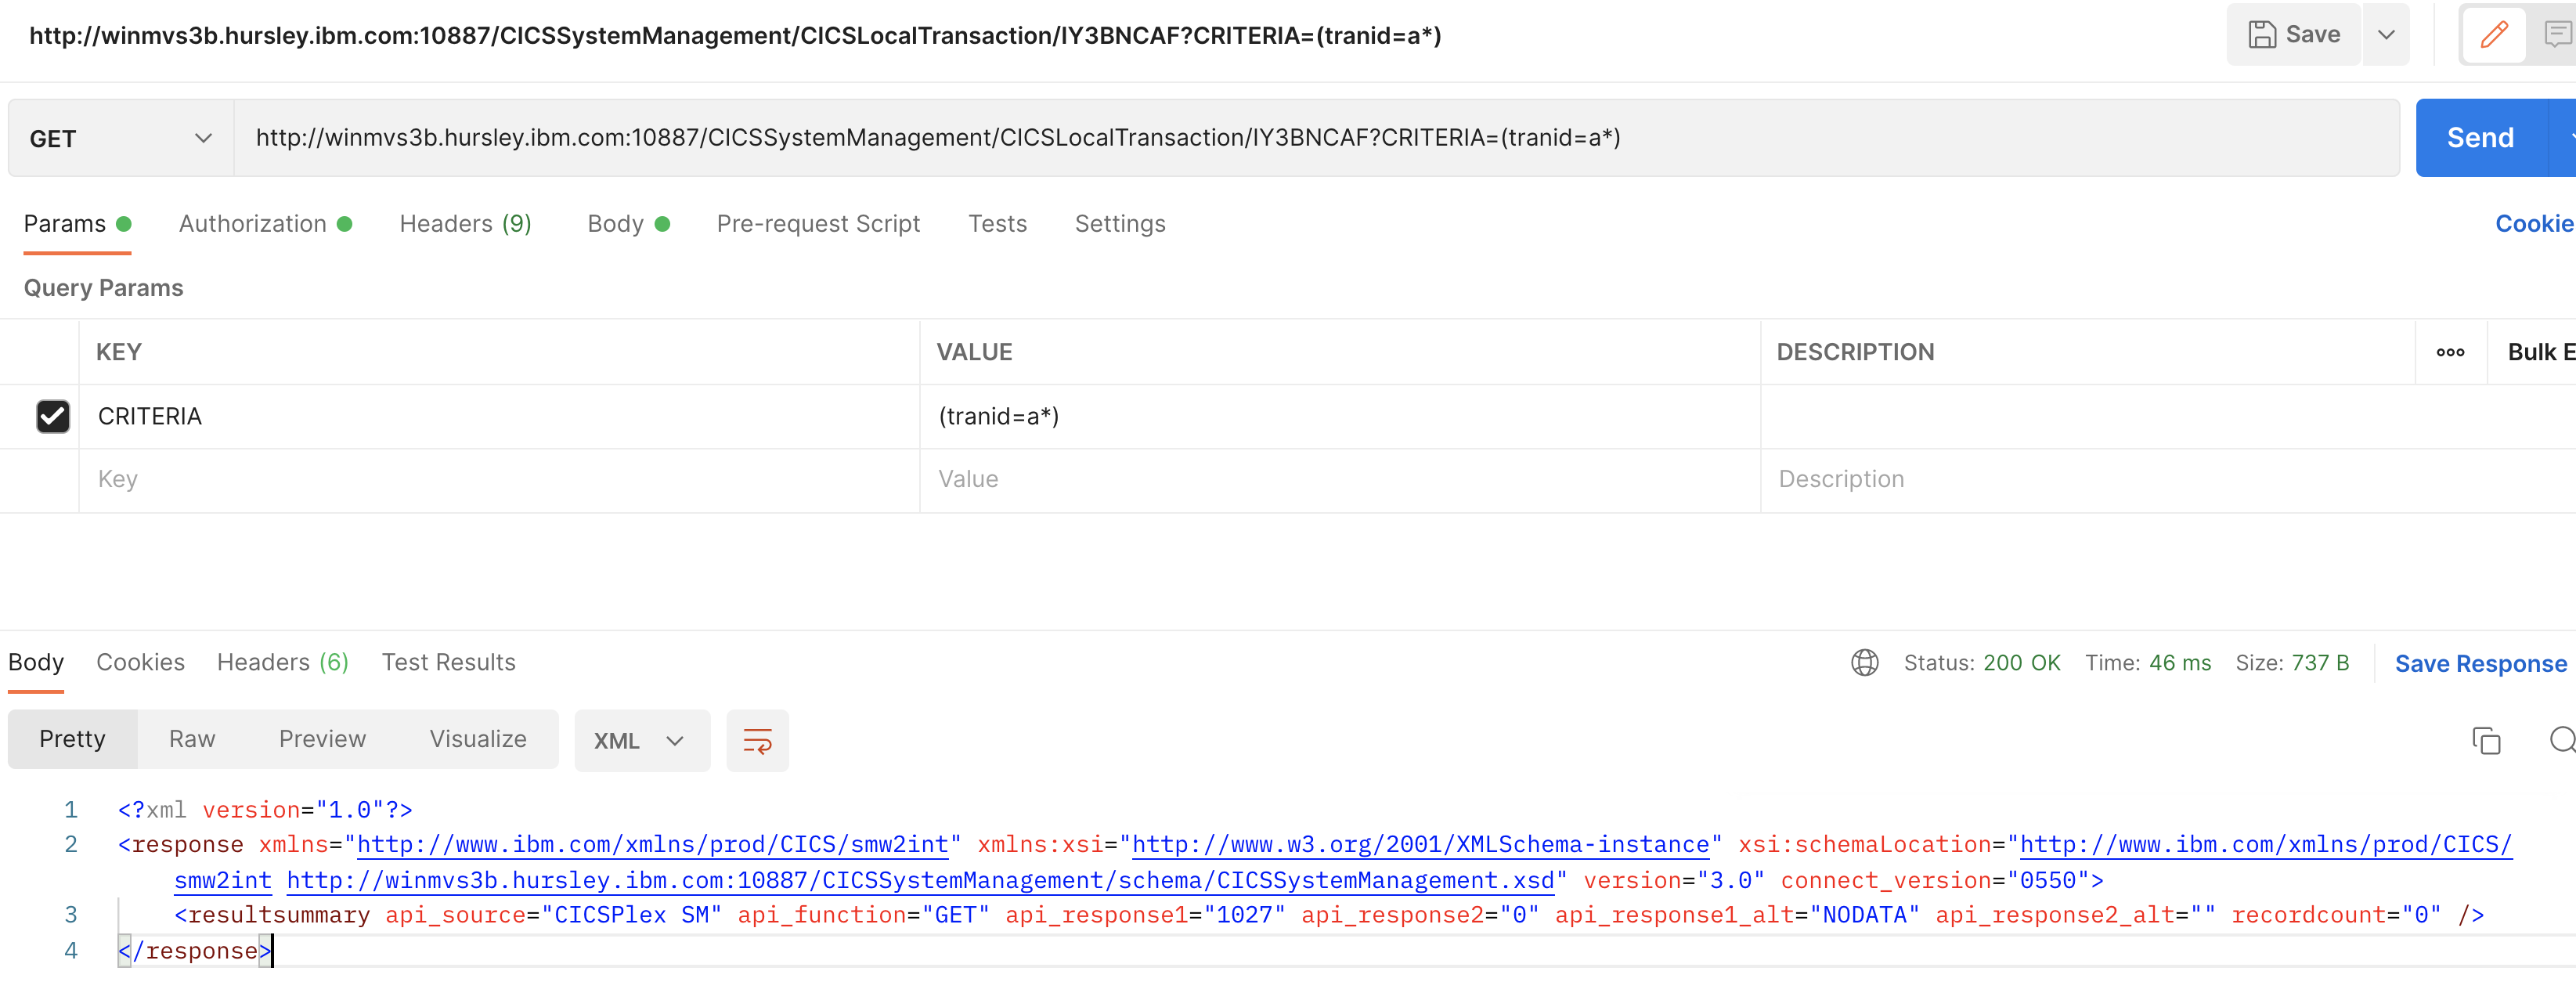Open the GET method dropdown

tap(119, 137)
